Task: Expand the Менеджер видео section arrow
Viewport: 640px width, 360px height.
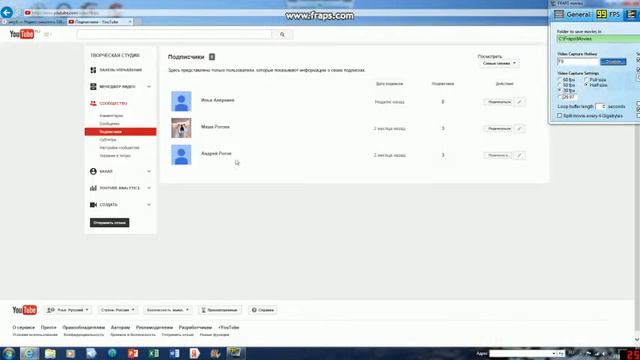Action: (x=149, y=87)
